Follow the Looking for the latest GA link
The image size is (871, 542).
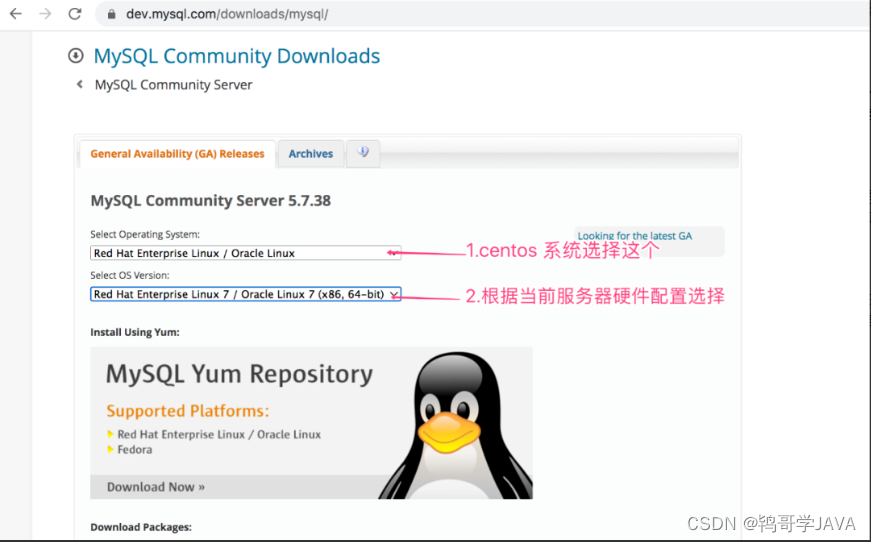coord(635,236)
